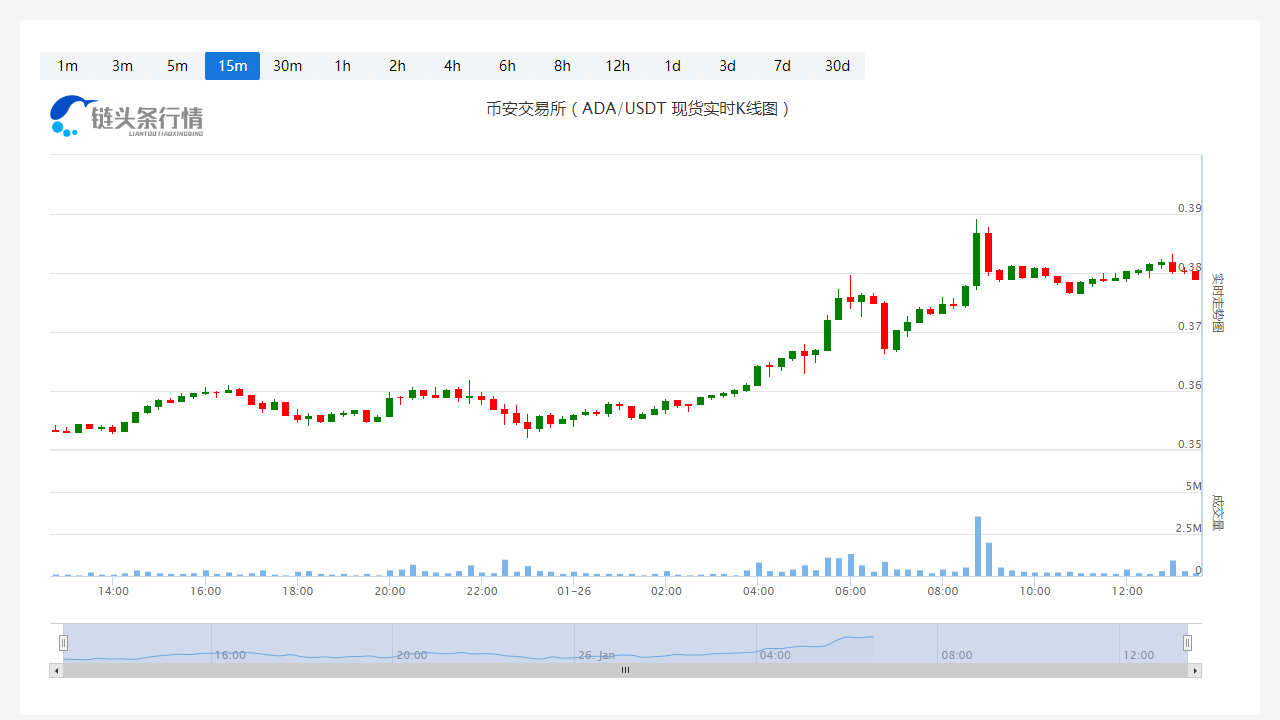Click the tallest volume bar

click(978, 546)
